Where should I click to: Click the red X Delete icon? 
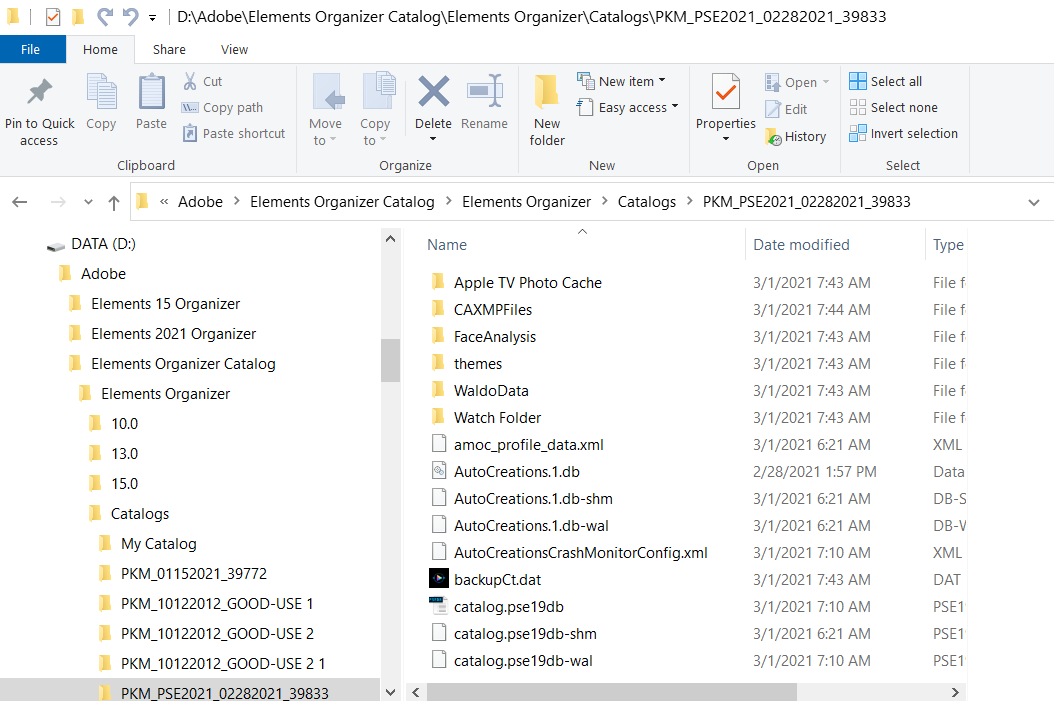(434, 91)
